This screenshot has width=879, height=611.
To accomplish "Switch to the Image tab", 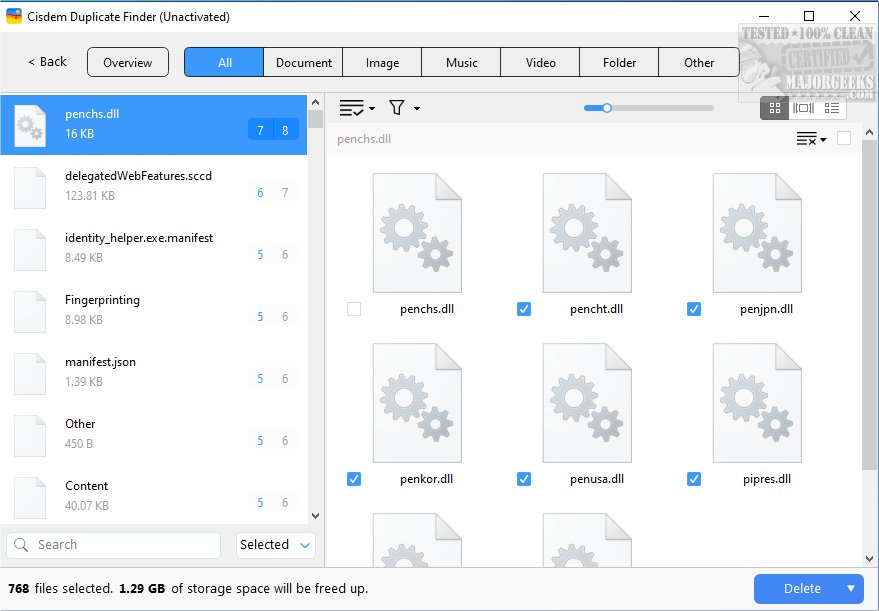I will point(382,62).
